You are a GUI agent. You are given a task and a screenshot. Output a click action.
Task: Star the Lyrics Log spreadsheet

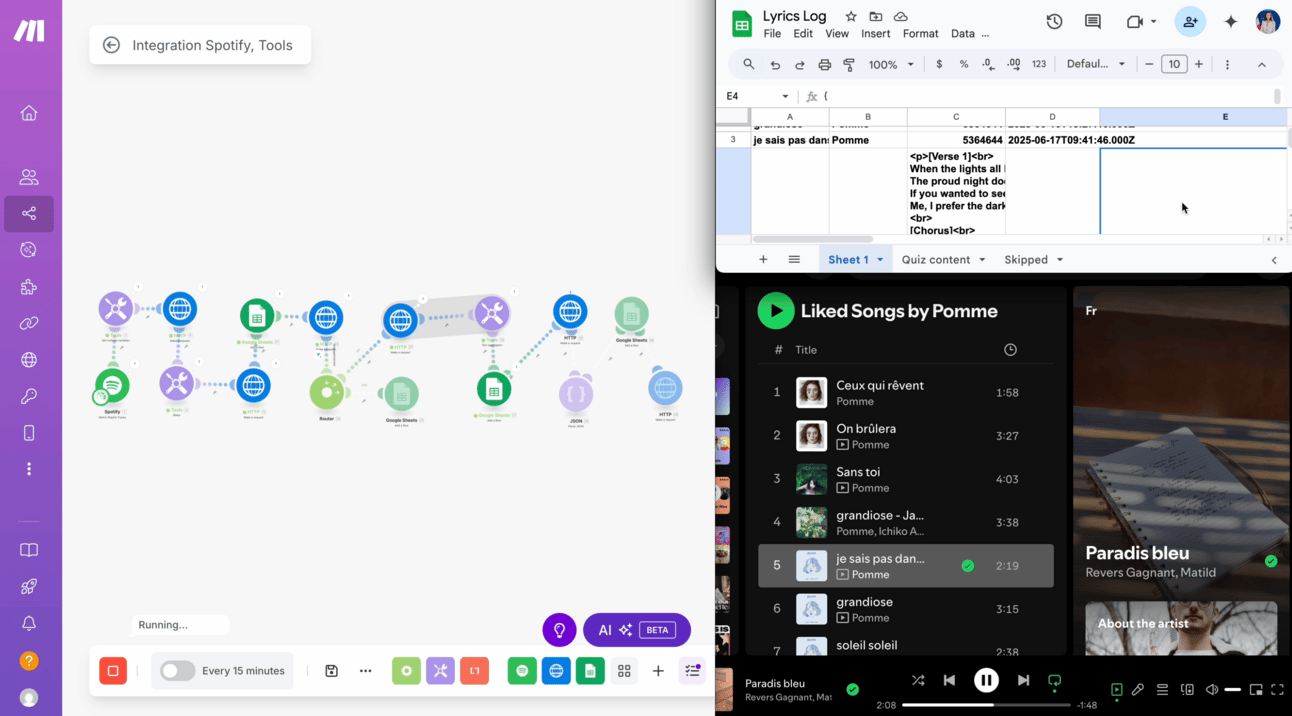coord(851,16)
